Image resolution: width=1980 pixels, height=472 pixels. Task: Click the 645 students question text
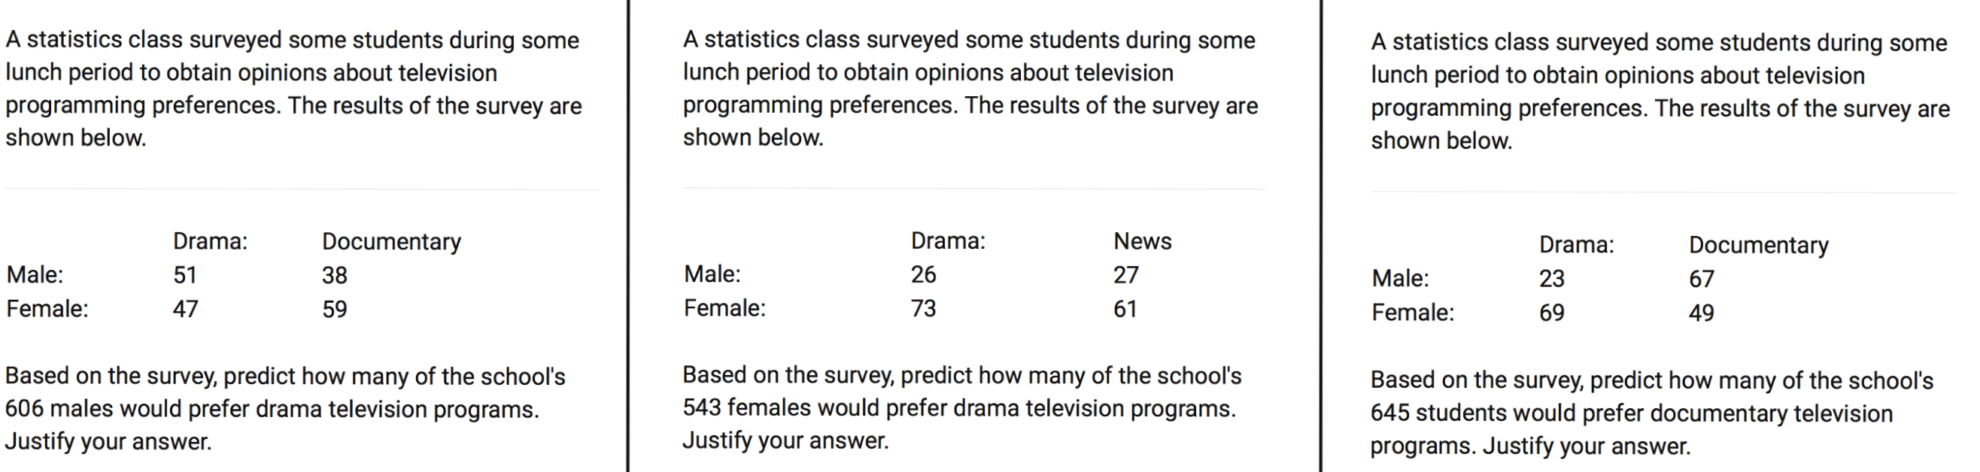(x=1652, y=413)
